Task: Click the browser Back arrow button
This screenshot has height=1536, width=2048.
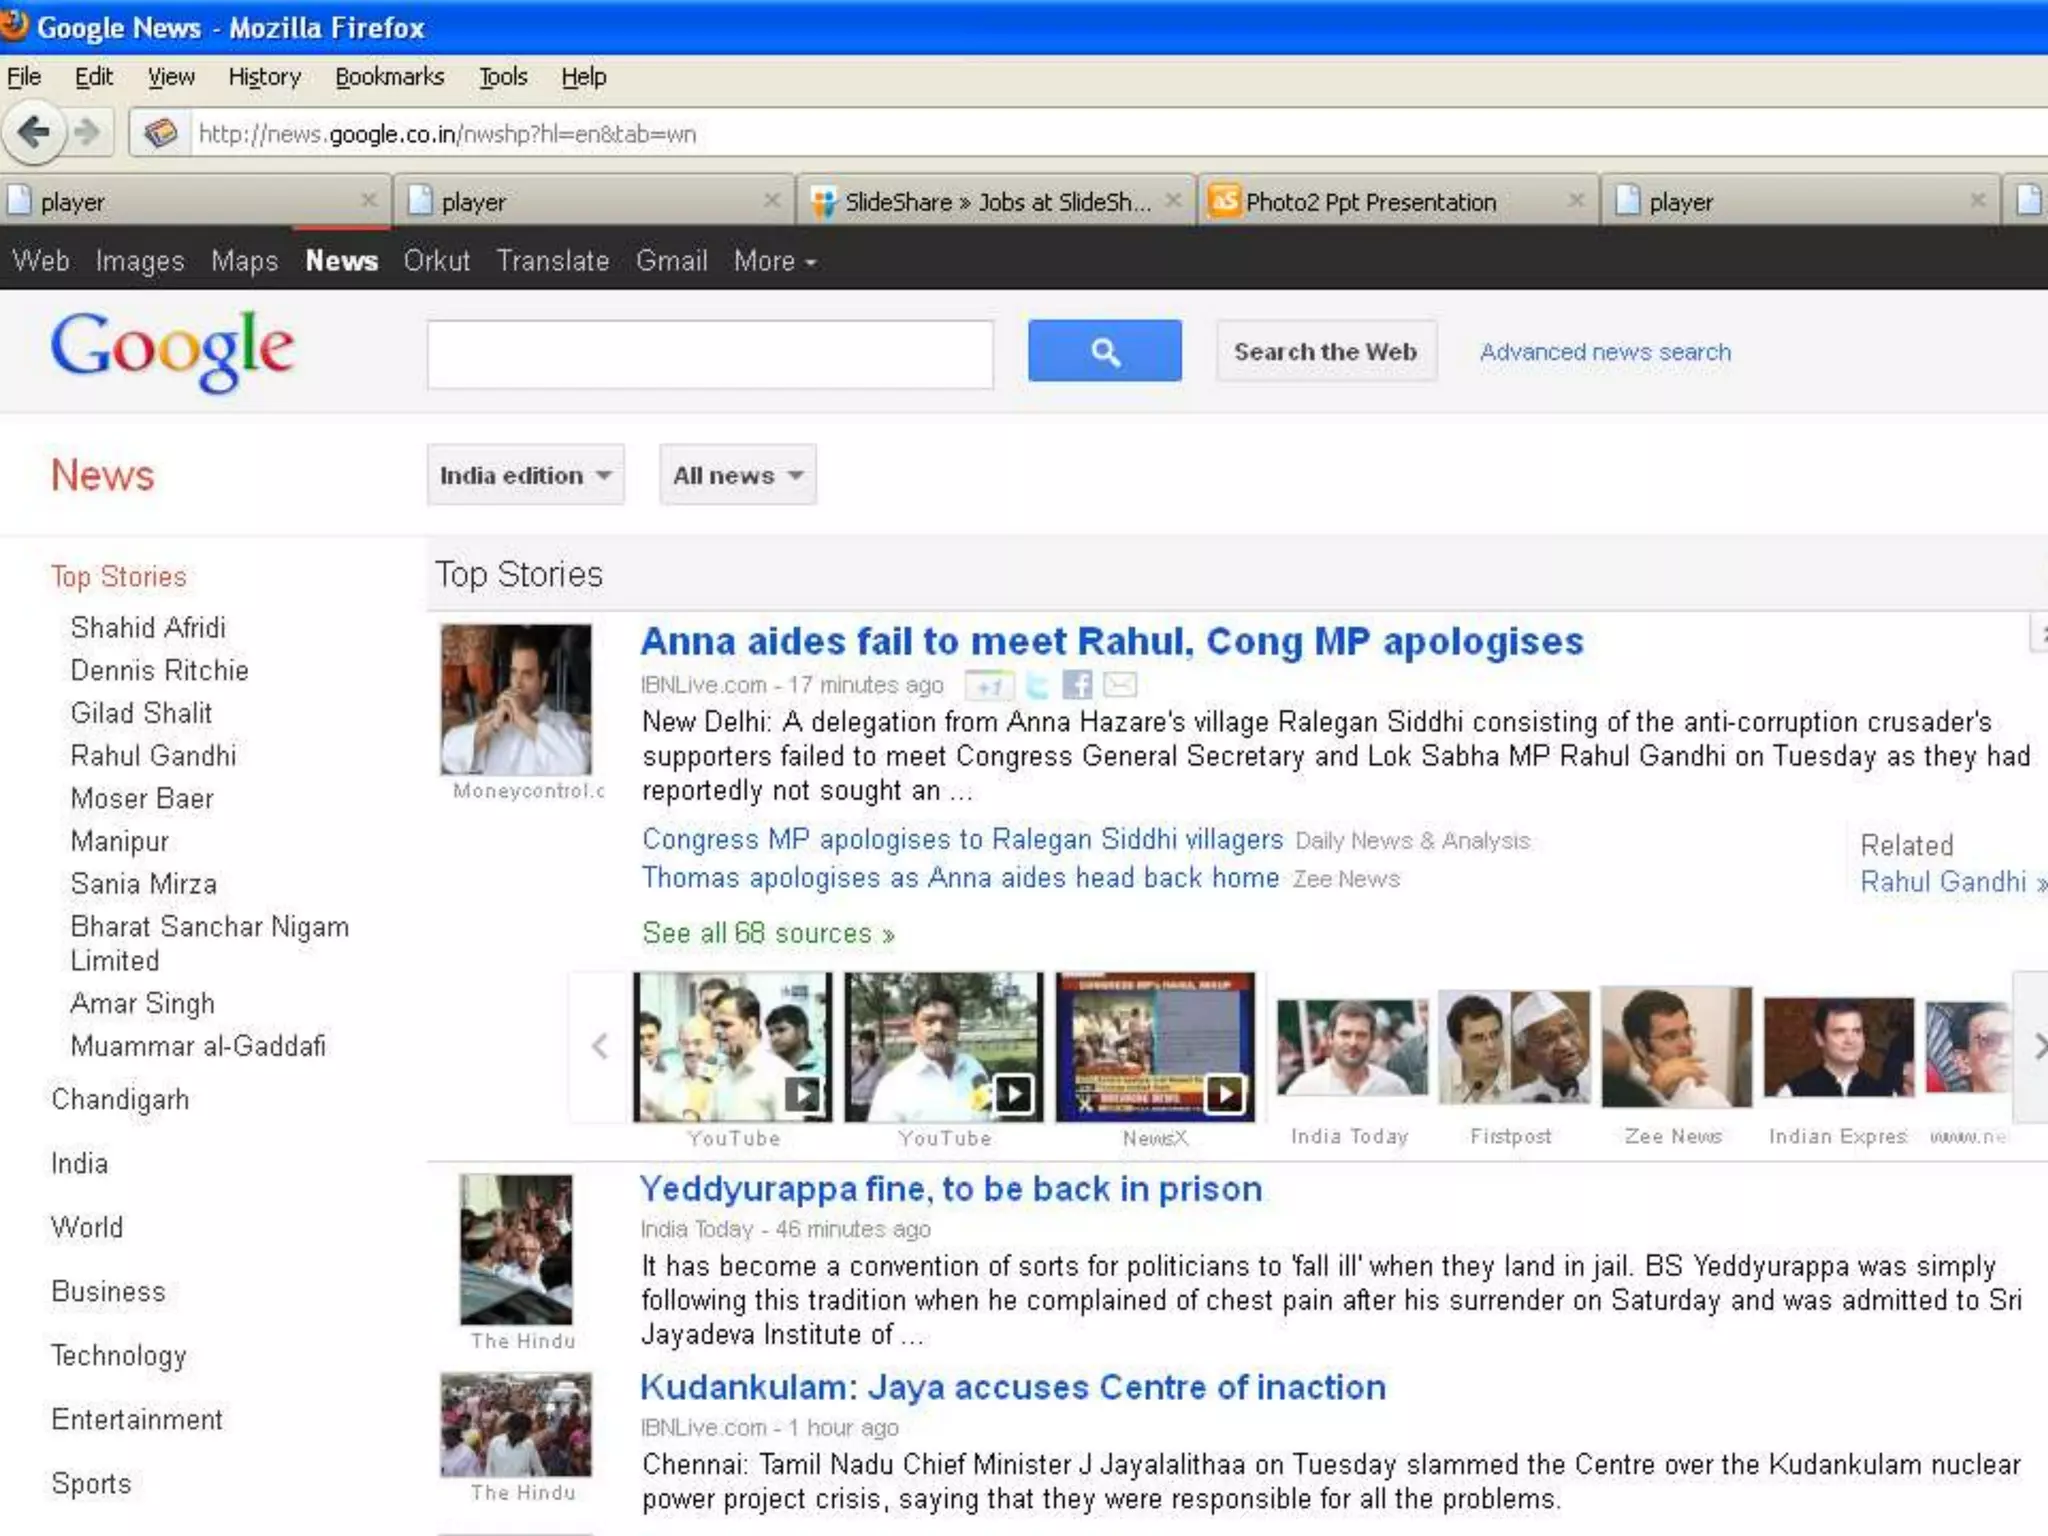Action: click(x=34, y=132)
